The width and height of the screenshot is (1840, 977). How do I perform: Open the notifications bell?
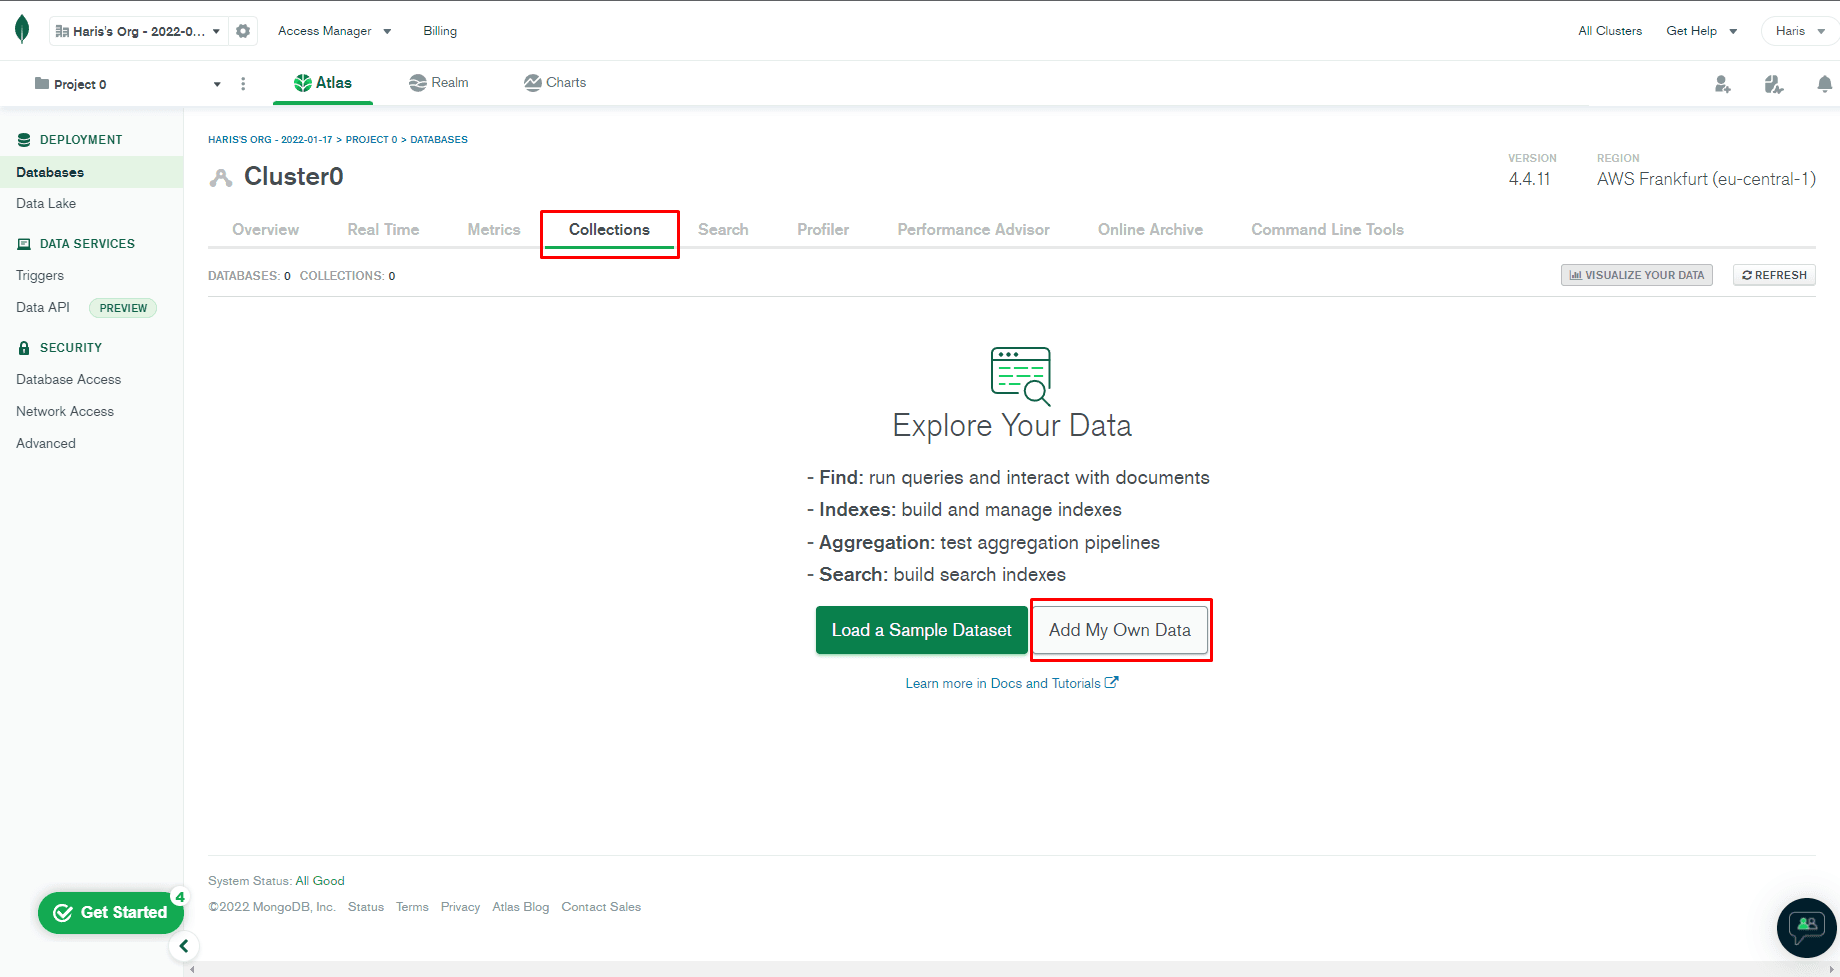point(1824,84)
